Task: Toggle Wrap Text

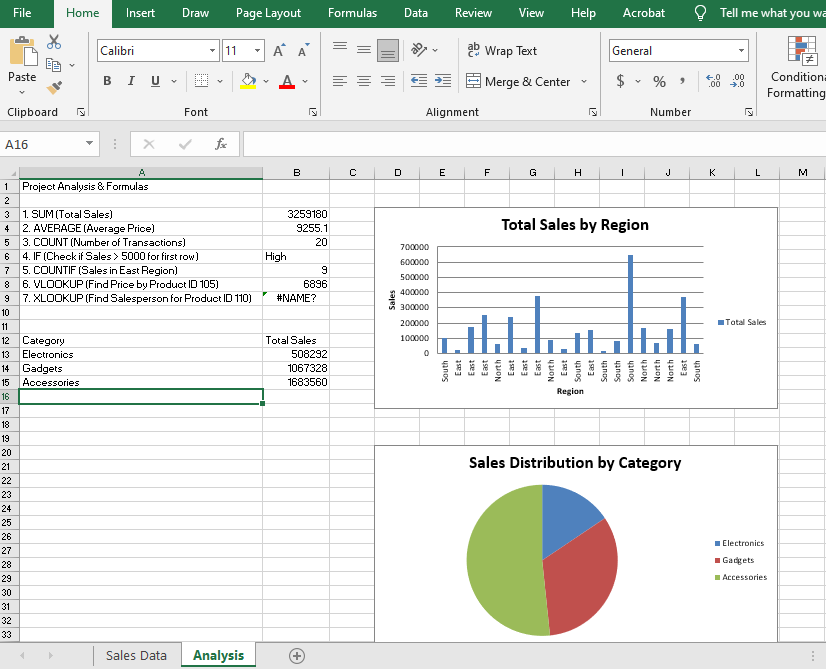Action: [x=502, y=51]
